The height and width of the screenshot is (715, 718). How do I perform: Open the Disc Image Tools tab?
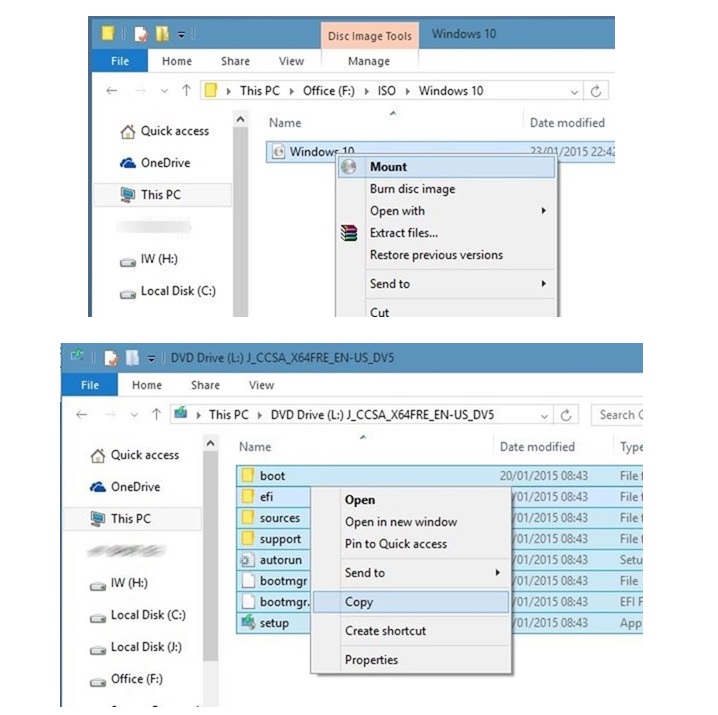click(370, 36)
